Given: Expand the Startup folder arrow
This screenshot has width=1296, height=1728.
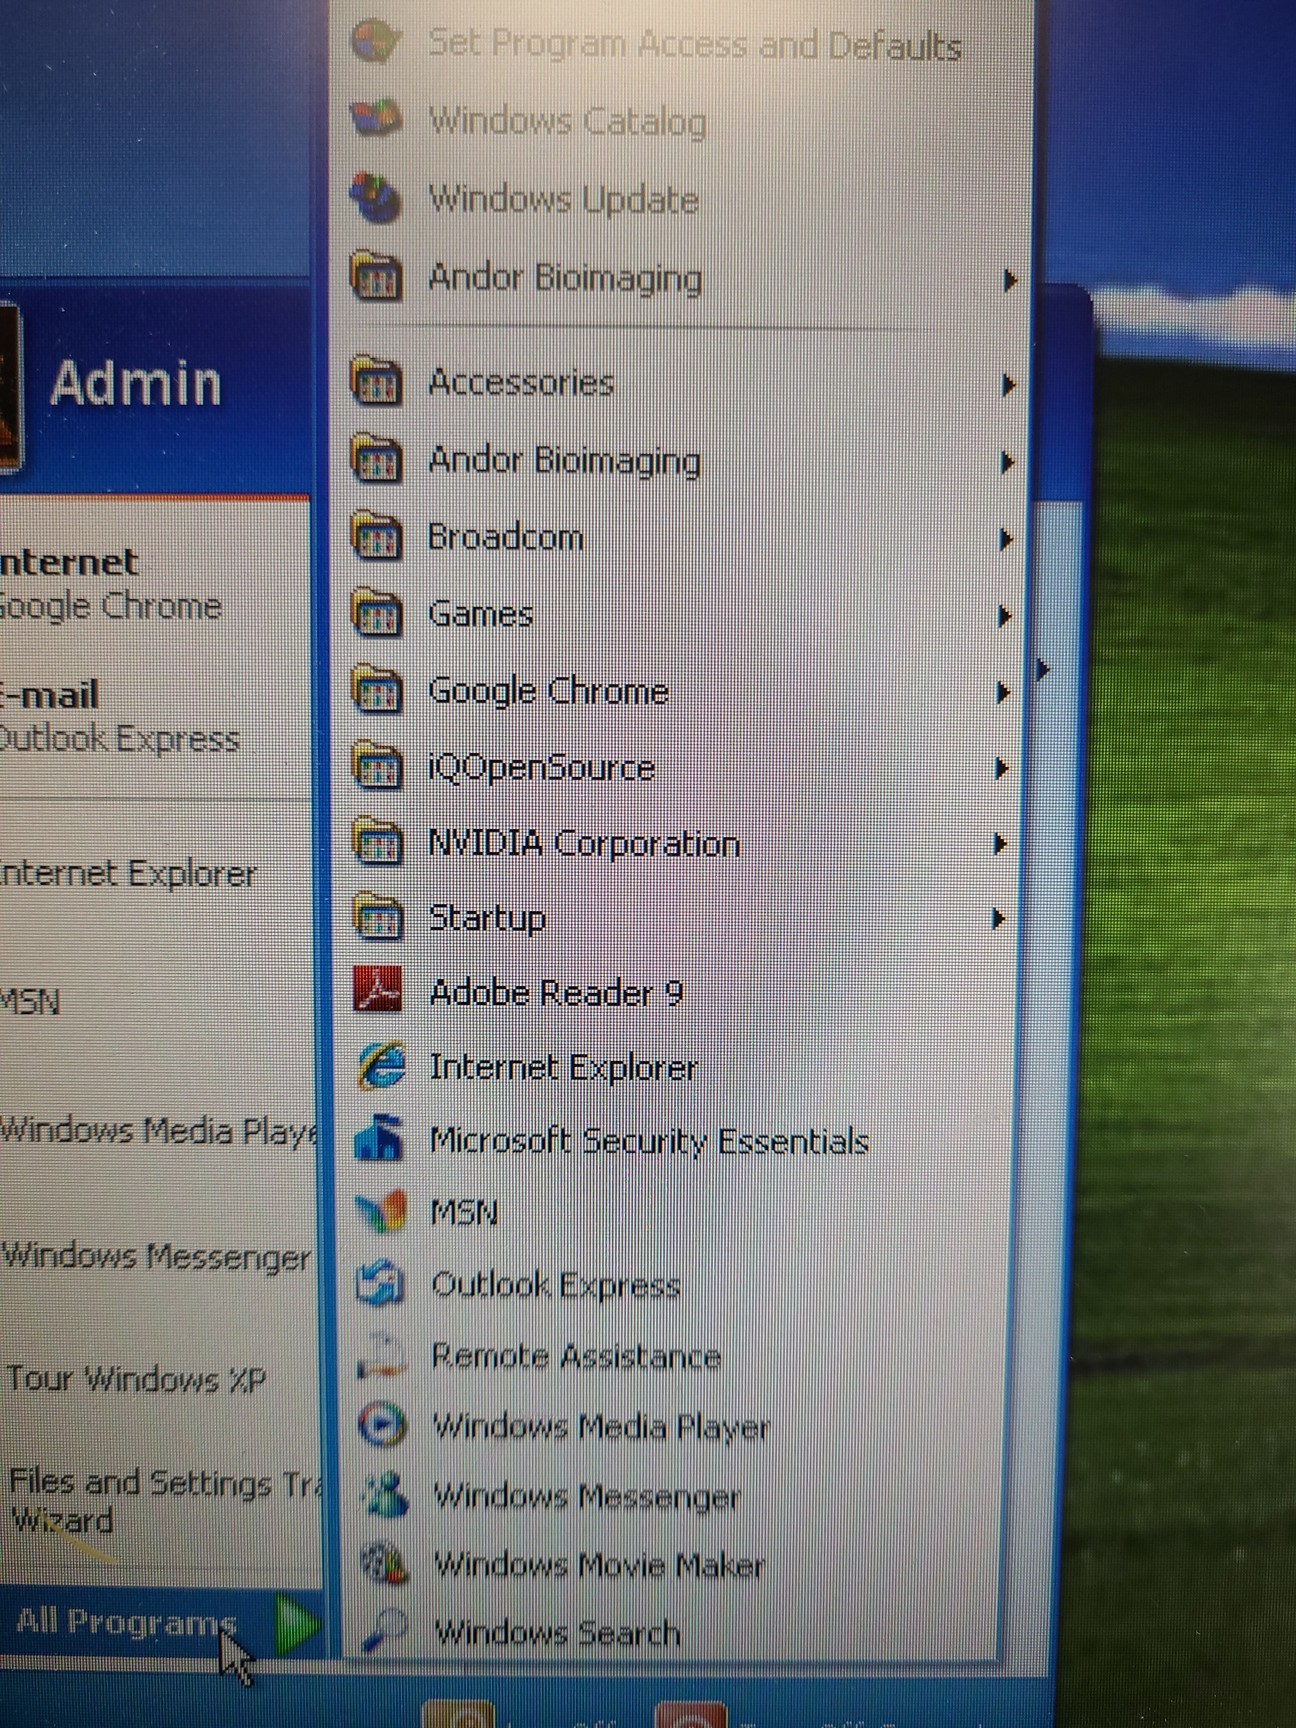Looking at the screenshot, I should [x=997, y=919].
